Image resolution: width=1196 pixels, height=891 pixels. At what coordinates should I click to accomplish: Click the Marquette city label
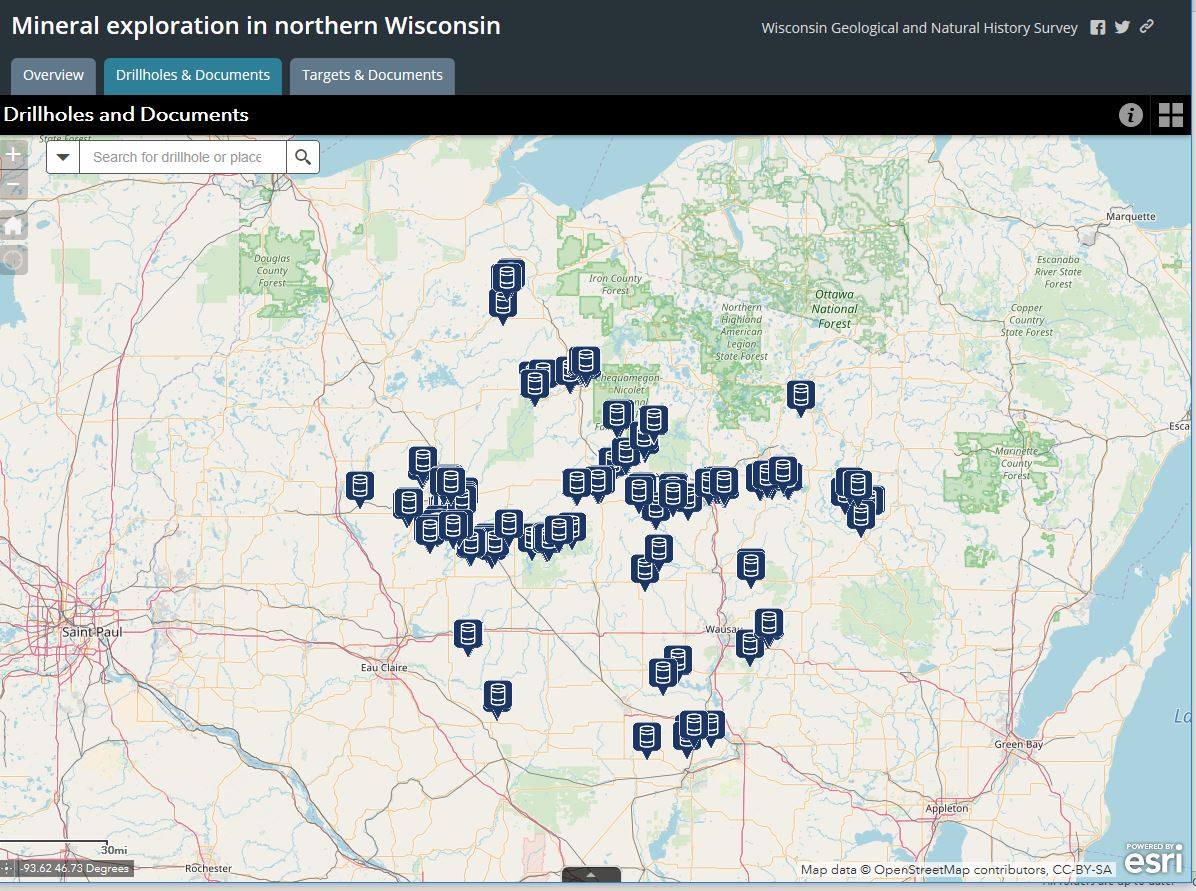pos(1130,217)
